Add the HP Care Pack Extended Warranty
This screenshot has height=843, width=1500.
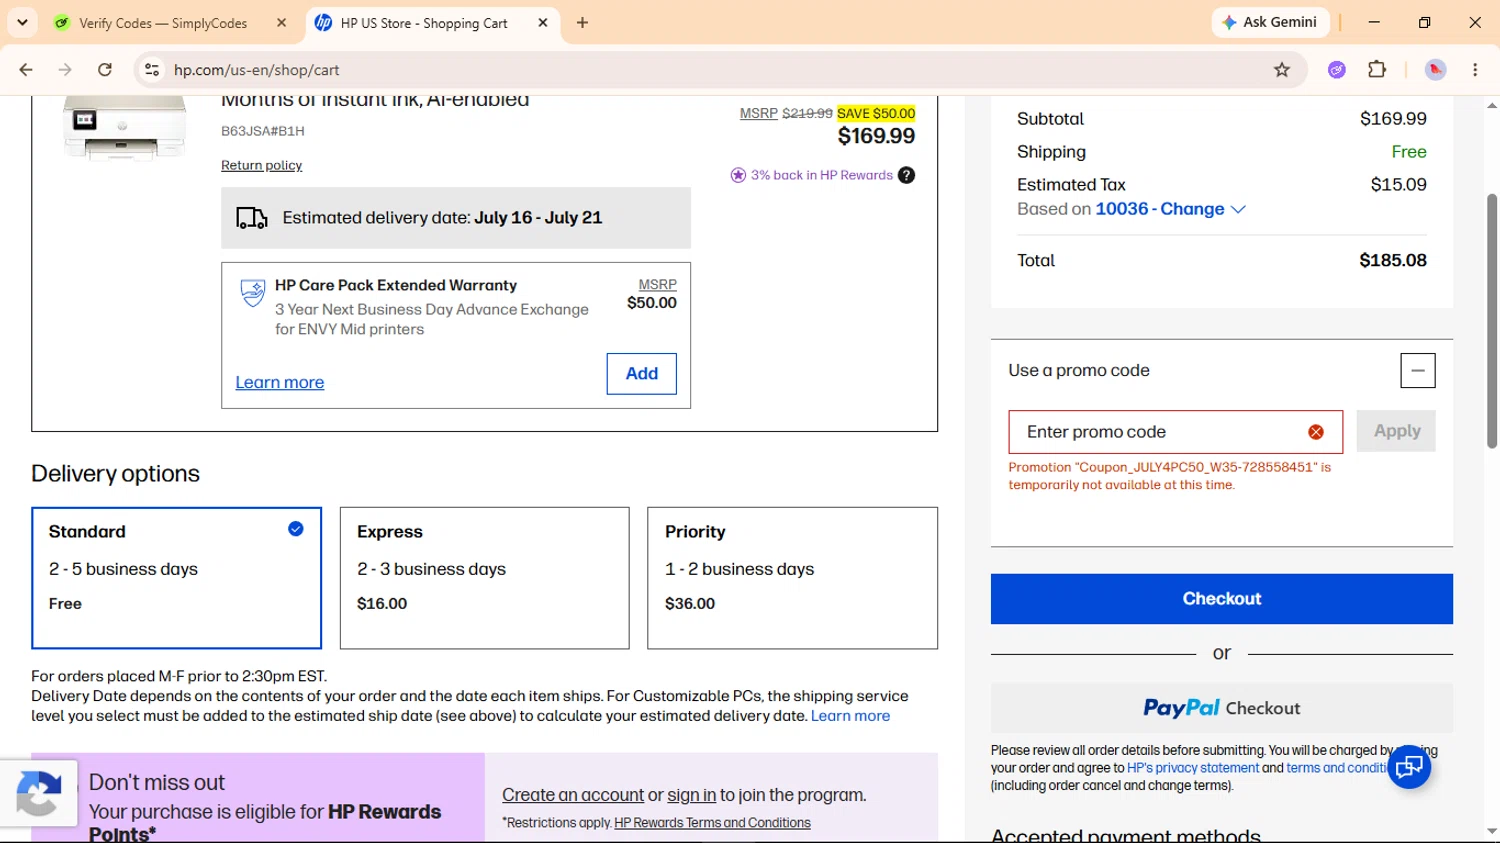[641, 373]
